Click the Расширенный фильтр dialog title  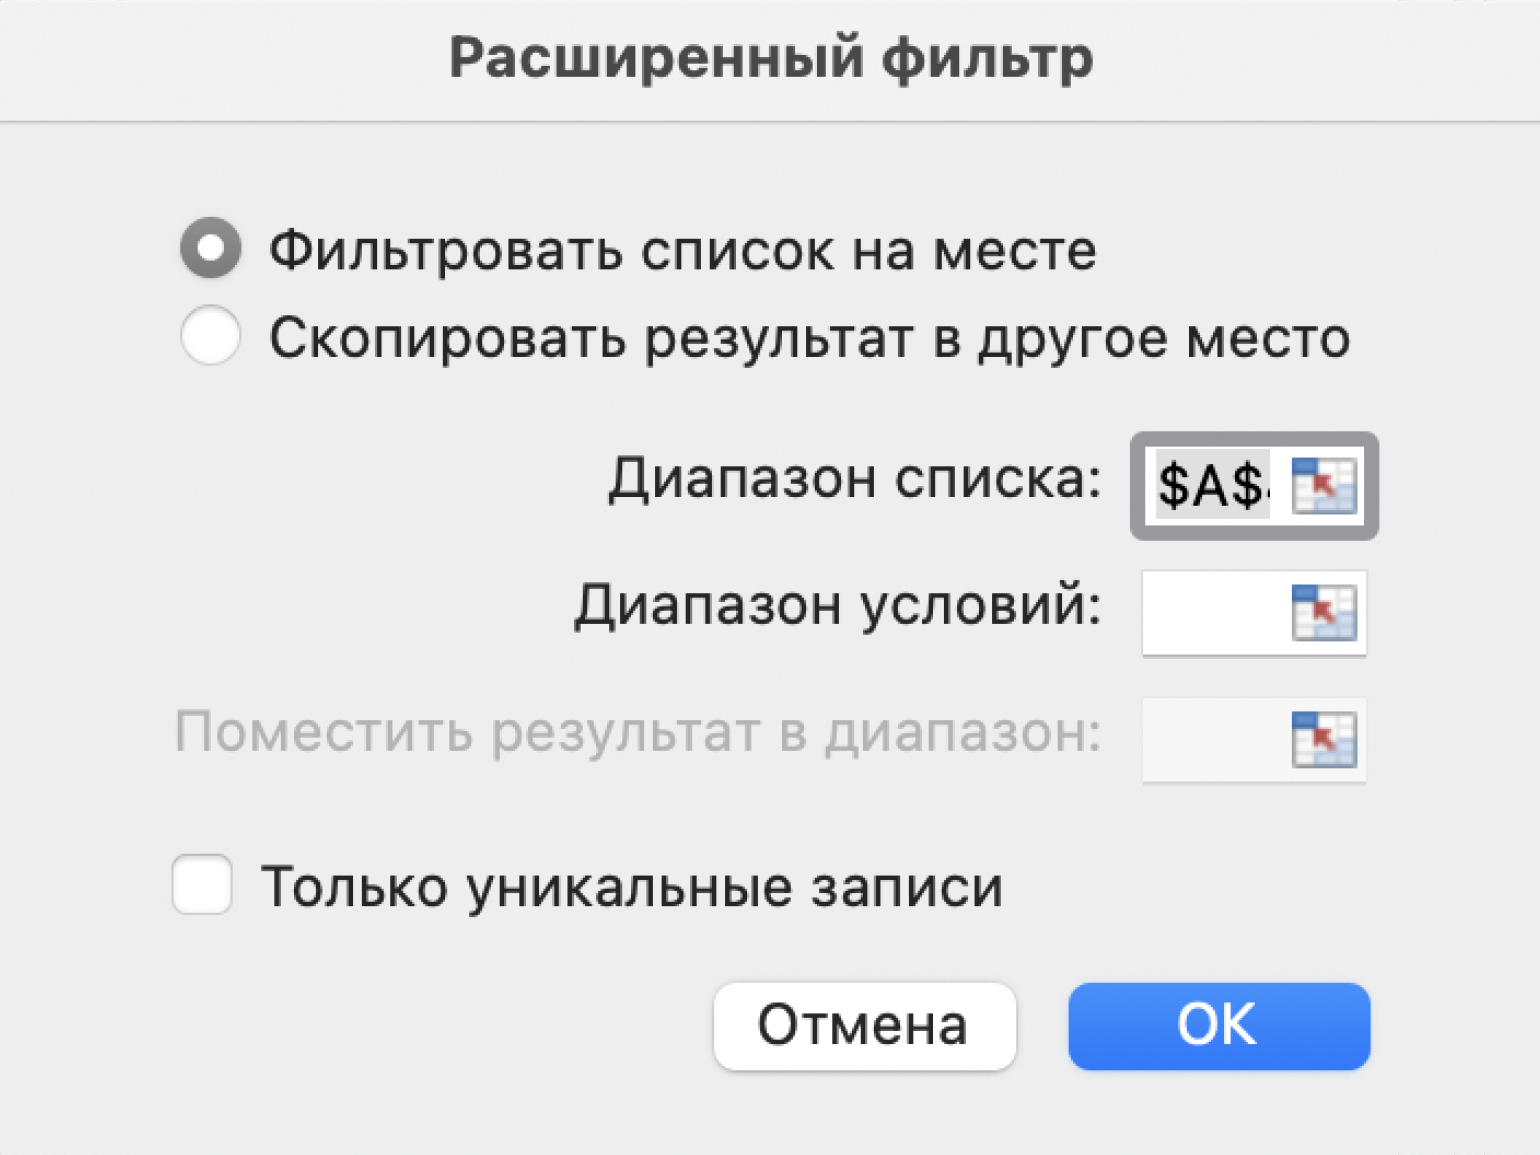click(x=770, y=58)
